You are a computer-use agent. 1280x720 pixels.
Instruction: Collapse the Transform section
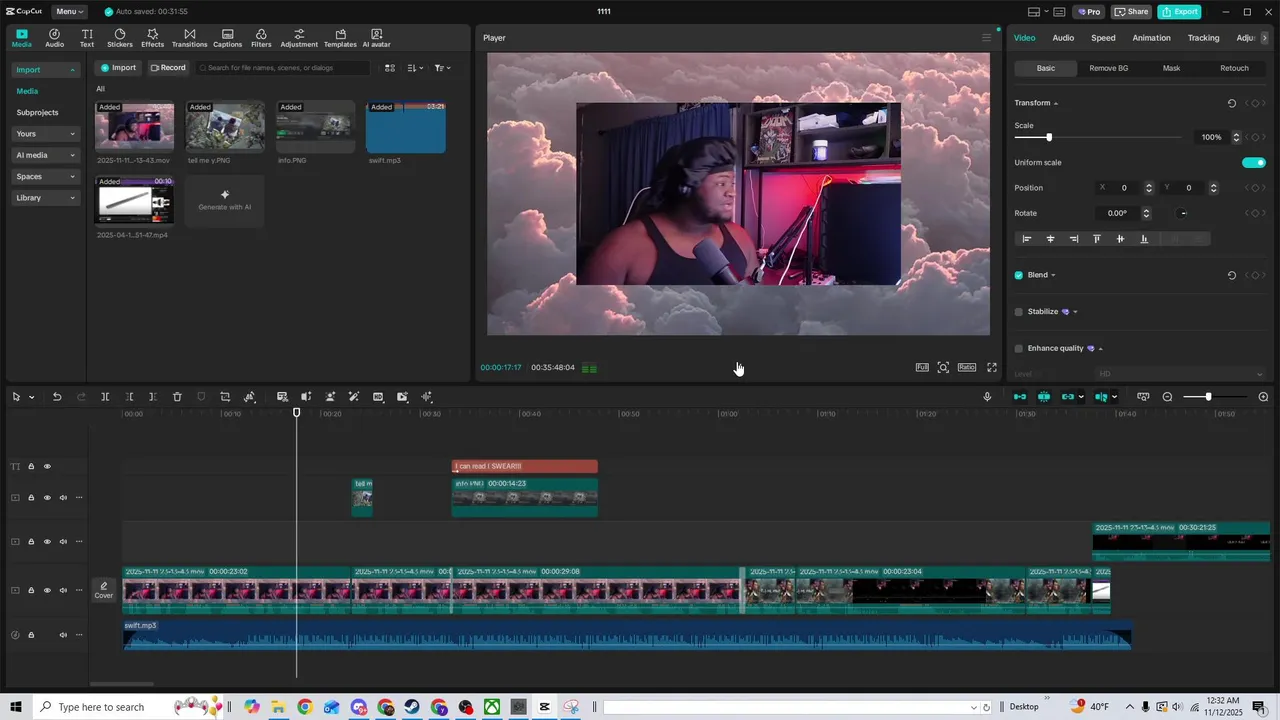[x=1056, y=103]
